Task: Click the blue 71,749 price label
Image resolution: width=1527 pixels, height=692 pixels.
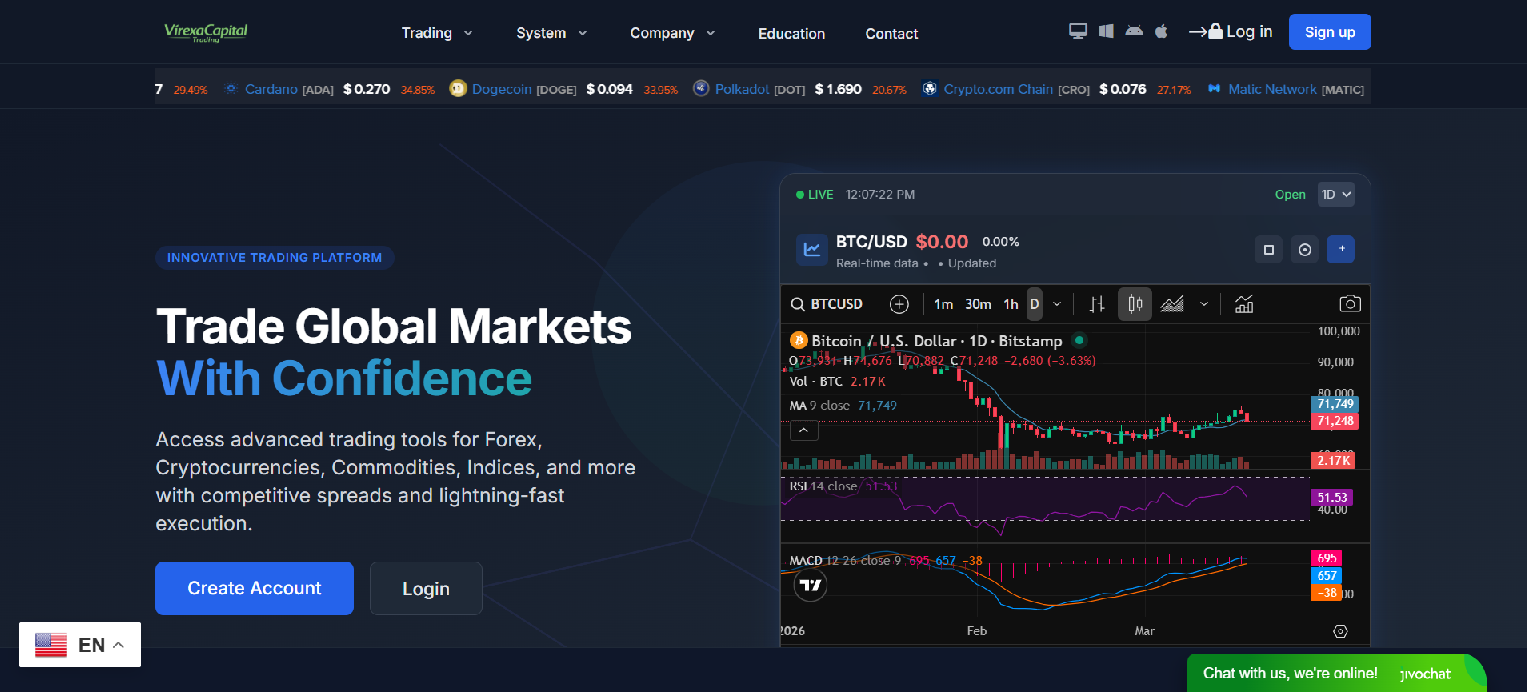Action: pos(1335,404)
